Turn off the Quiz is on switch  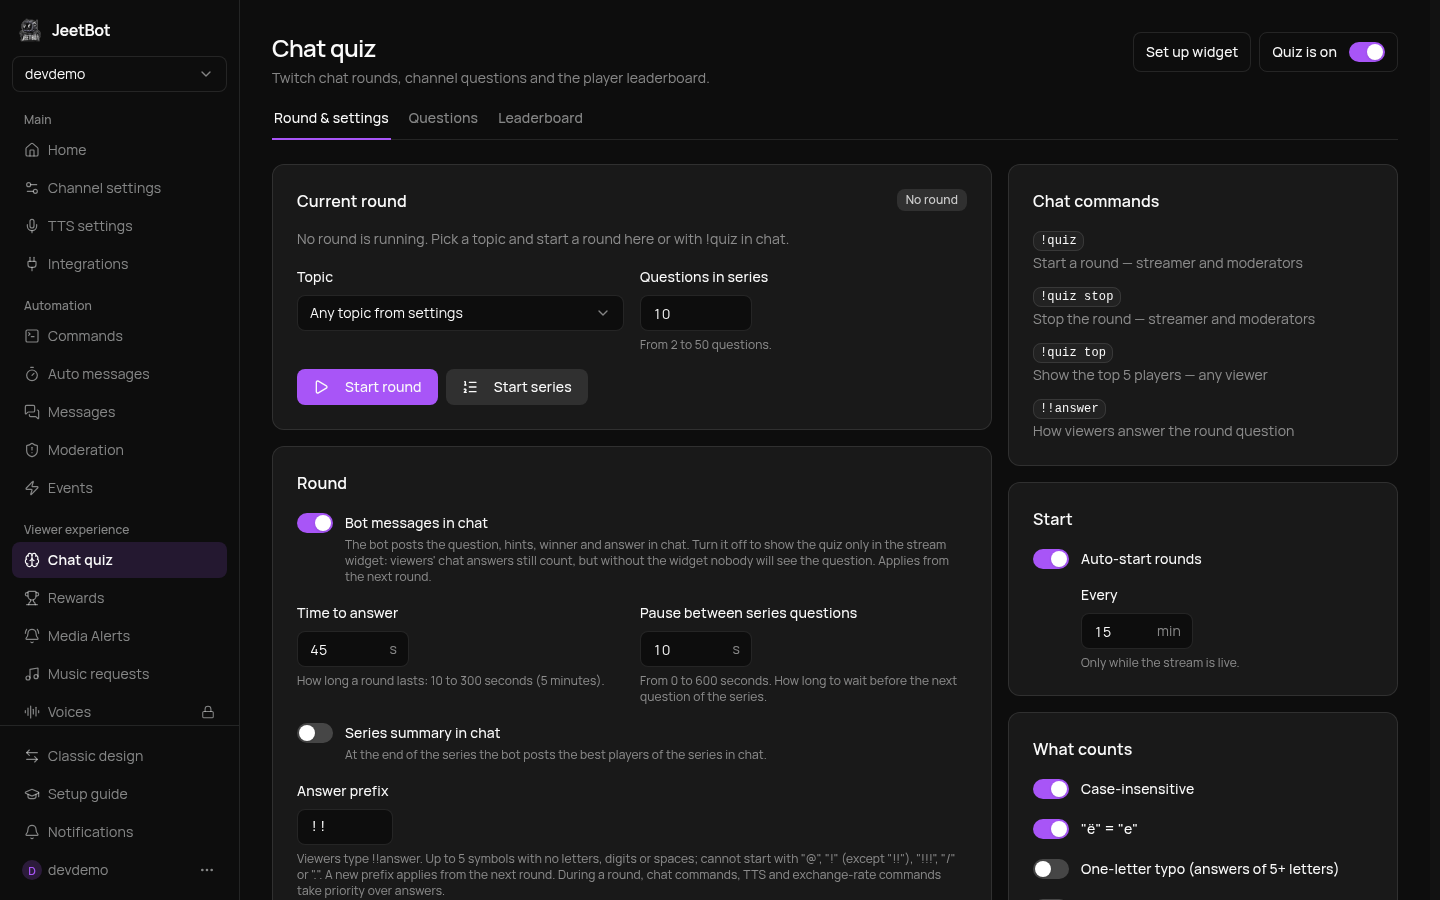pos(1367,52)
